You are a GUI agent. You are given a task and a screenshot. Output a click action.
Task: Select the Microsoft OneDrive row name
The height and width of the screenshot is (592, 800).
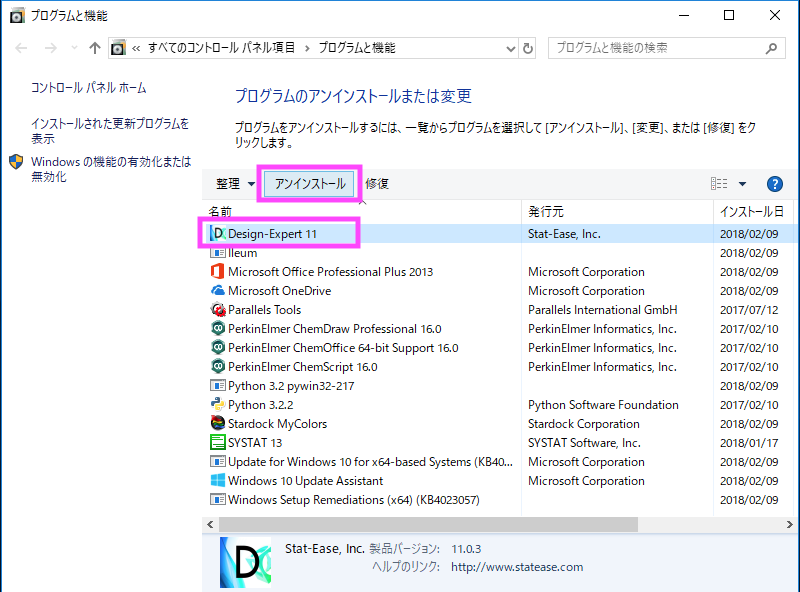(280, 291)
